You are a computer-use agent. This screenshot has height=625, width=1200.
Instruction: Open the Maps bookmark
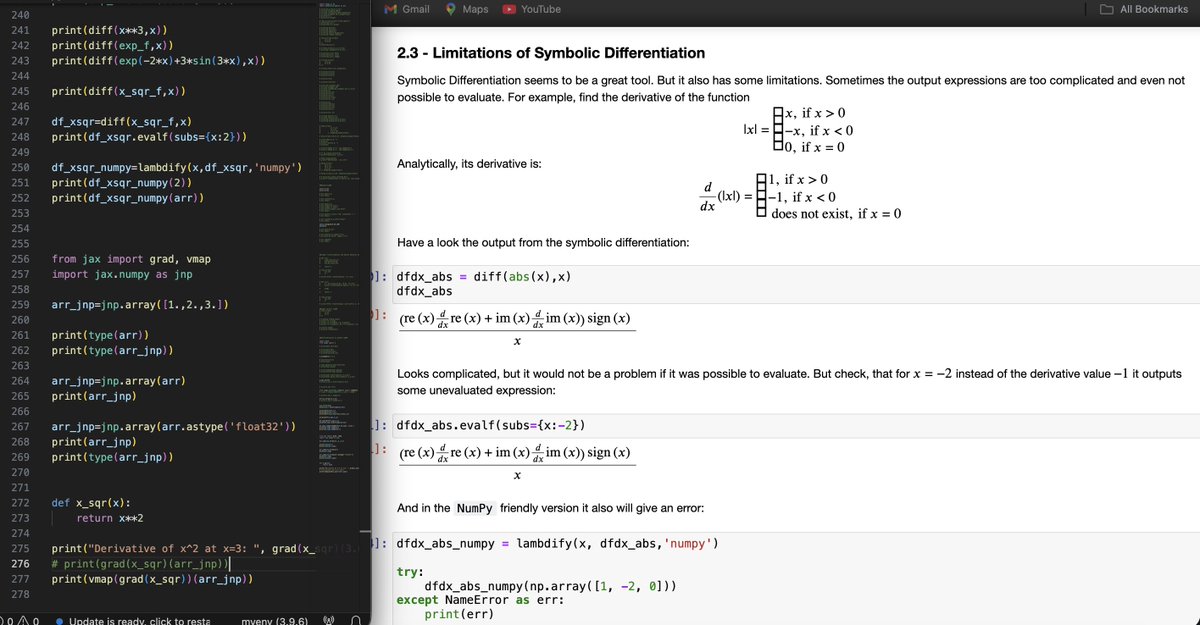click(x=467, y=9)
